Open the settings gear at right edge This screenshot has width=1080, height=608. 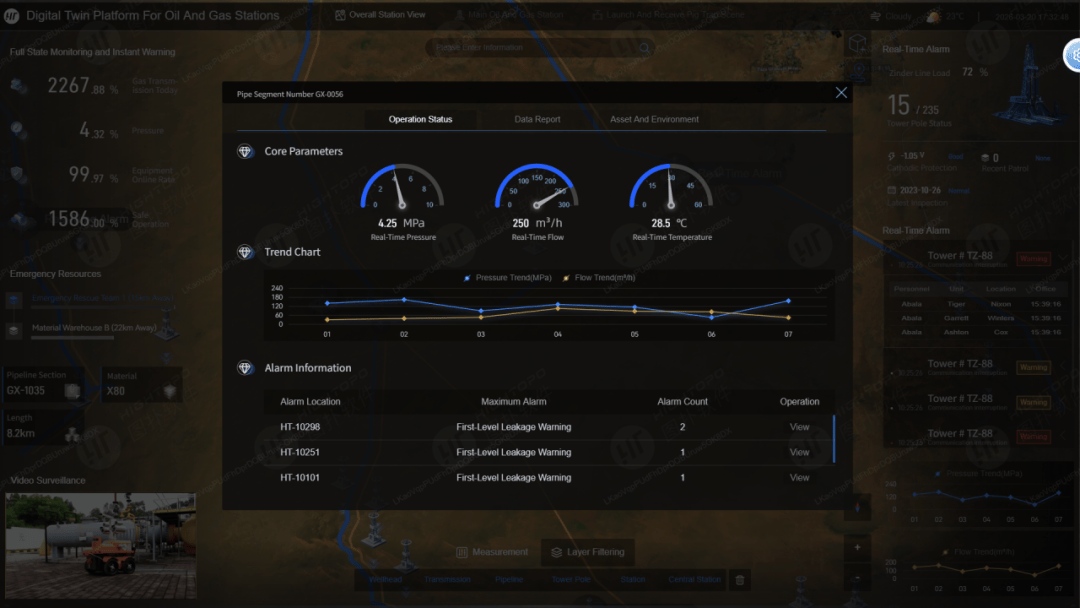(x=1073, y=55)
